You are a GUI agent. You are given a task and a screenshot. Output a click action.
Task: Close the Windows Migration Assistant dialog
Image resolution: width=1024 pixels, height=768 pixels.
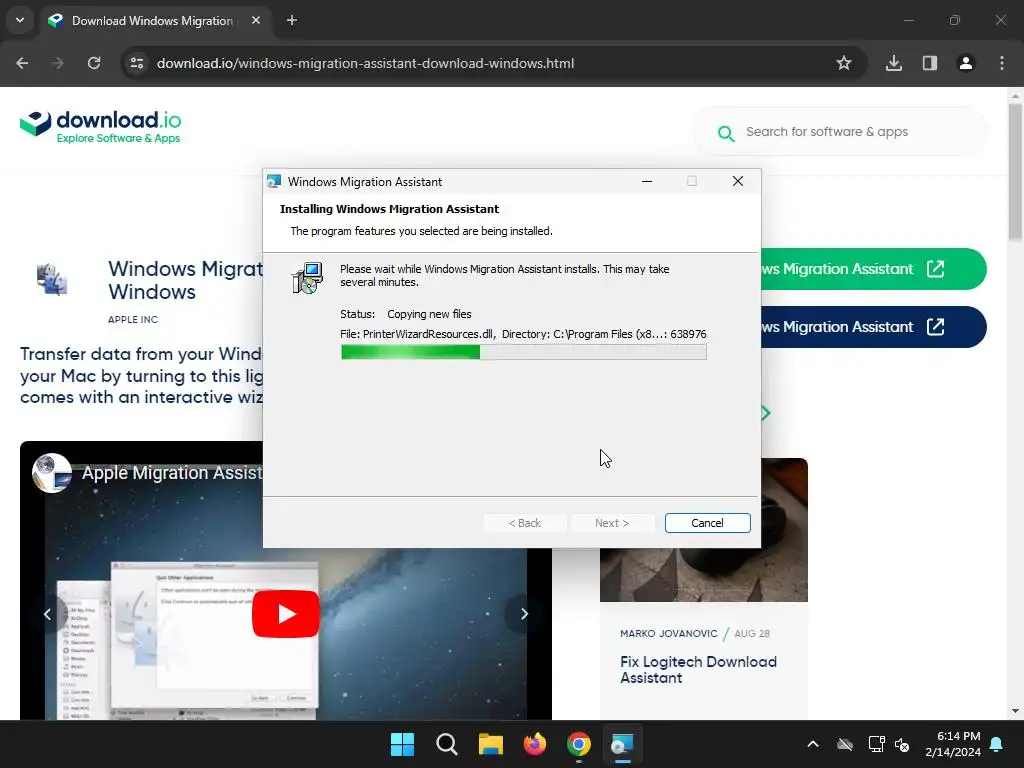pyautogui.click(x=738, y=182)
